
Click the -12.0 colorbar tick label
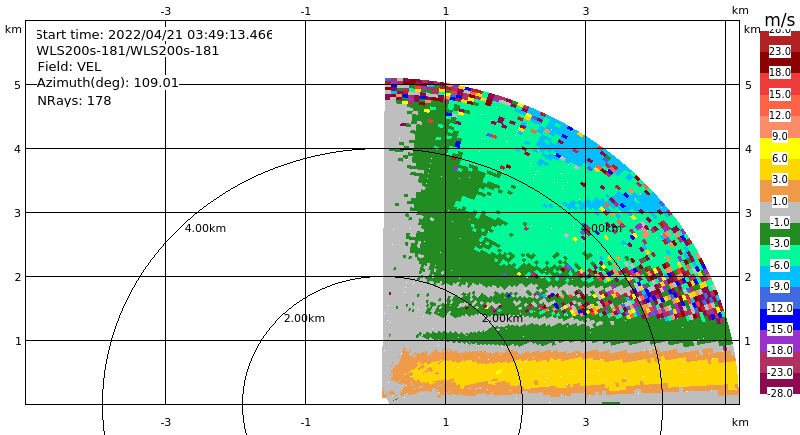point(780,308)
